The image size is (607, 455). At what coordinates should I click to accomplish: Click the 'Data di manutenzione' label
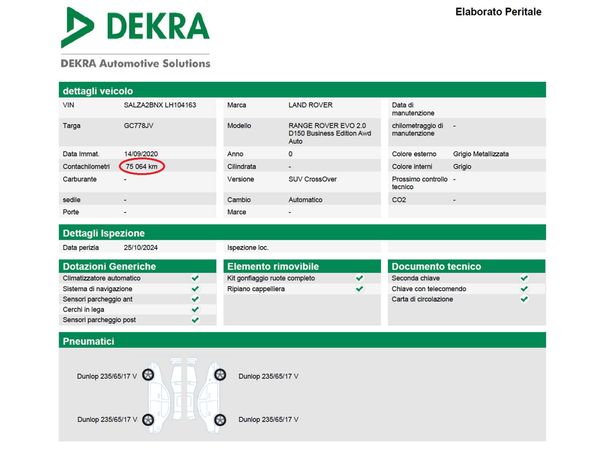click(x=413, y=109)
